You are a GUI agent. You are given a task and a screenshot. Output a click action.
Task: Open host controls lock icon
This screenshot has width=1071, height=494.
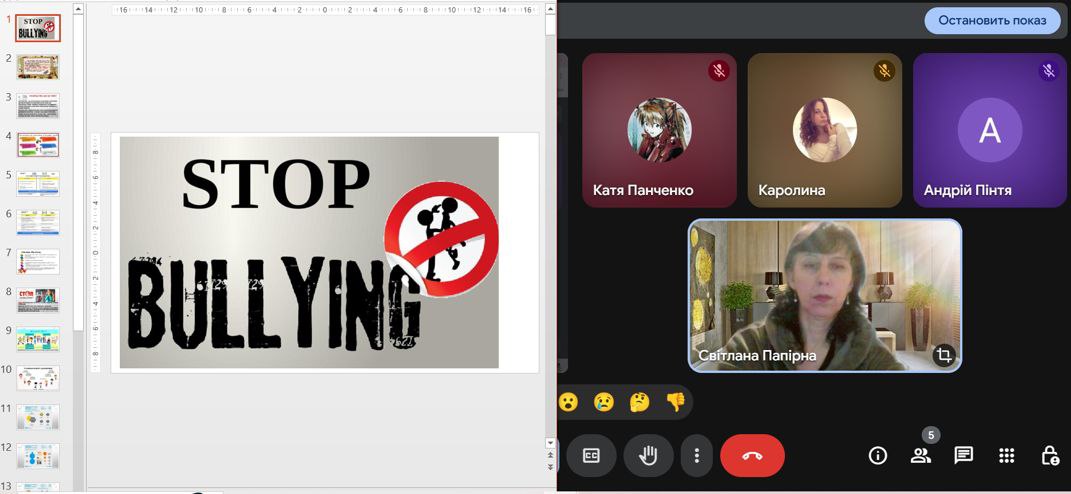(1049, 456)
